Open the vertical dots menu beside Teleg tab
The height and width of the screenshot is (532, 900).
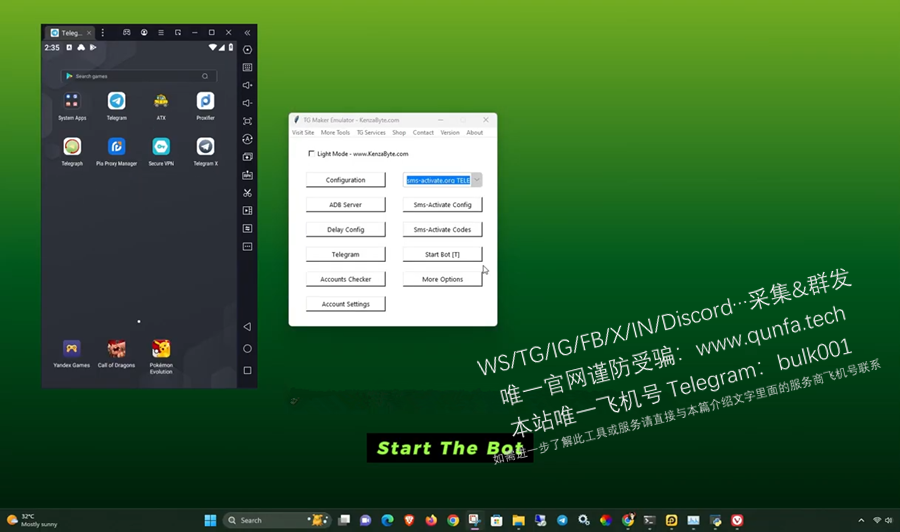pyautogui.click(x=103, y=33)
